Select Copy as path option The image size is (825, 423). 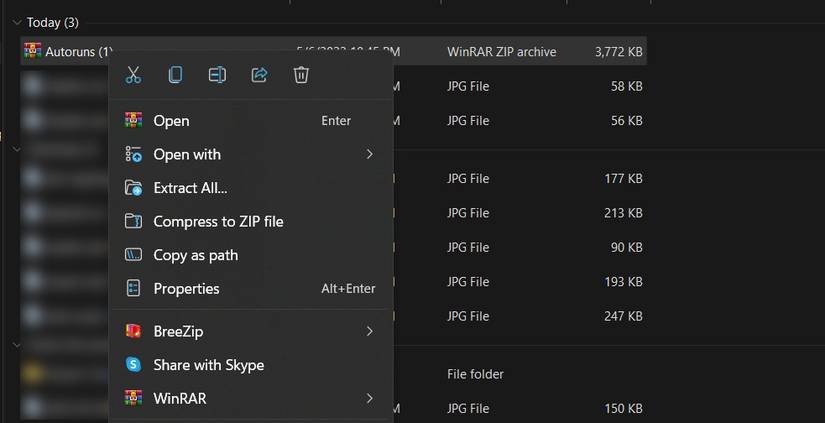[x=195, y=255]
